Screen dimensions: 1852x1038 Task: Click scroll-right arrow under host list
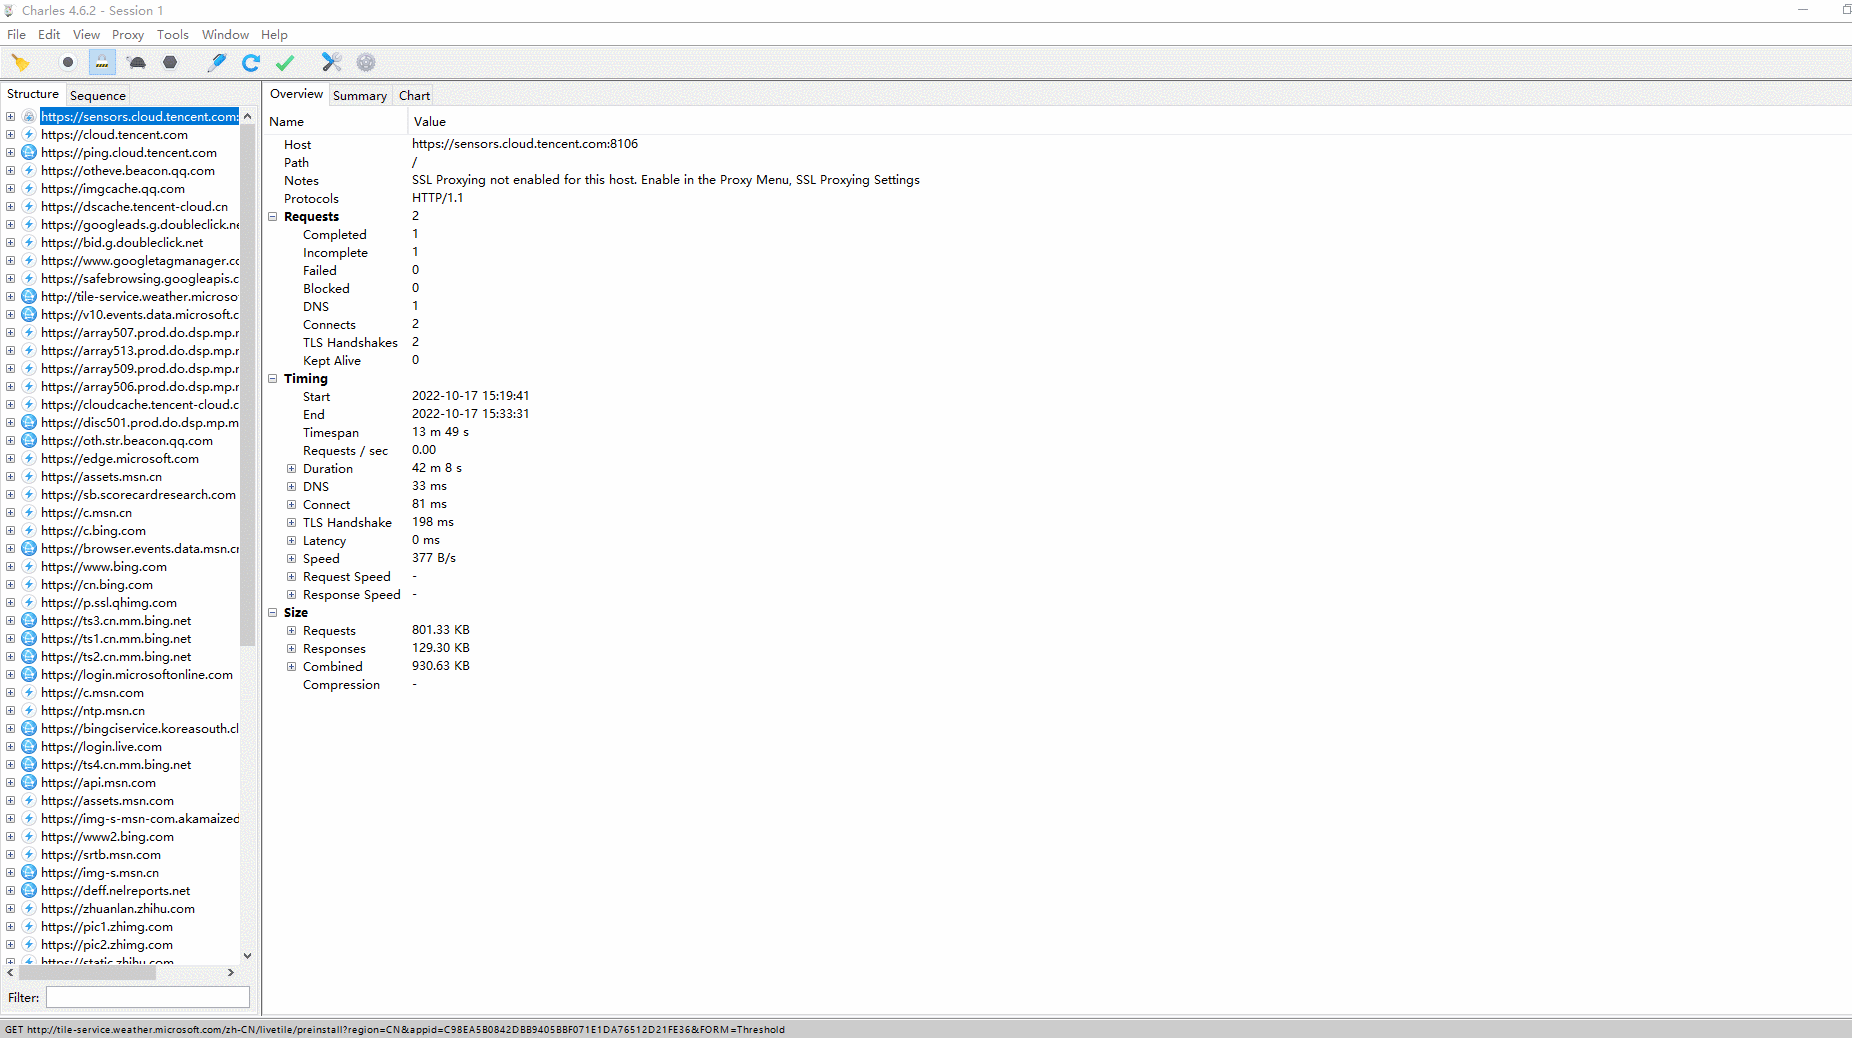[231, 972]
